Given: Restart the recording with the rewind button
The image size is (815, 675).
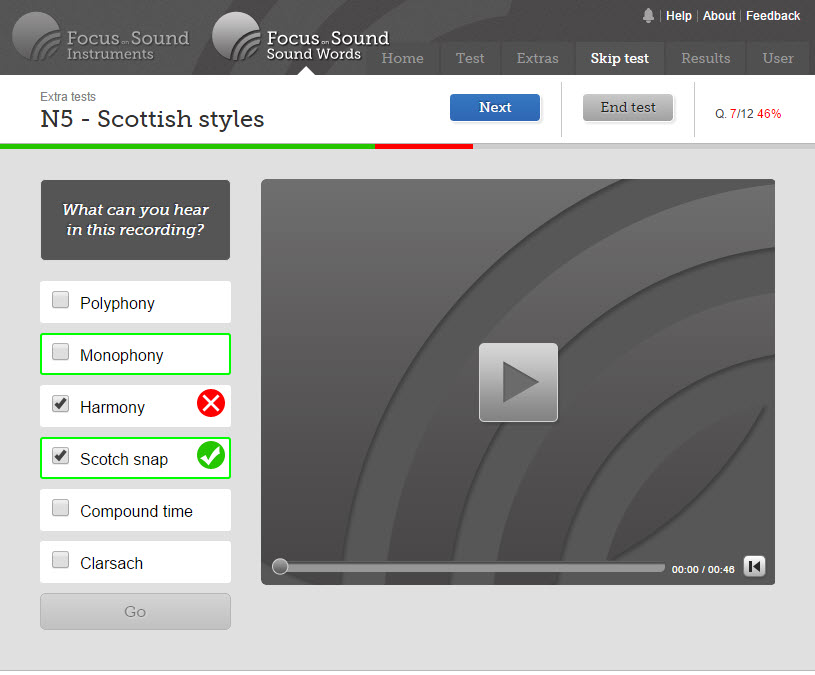Looking at the screenshot, I should (754, 566).
